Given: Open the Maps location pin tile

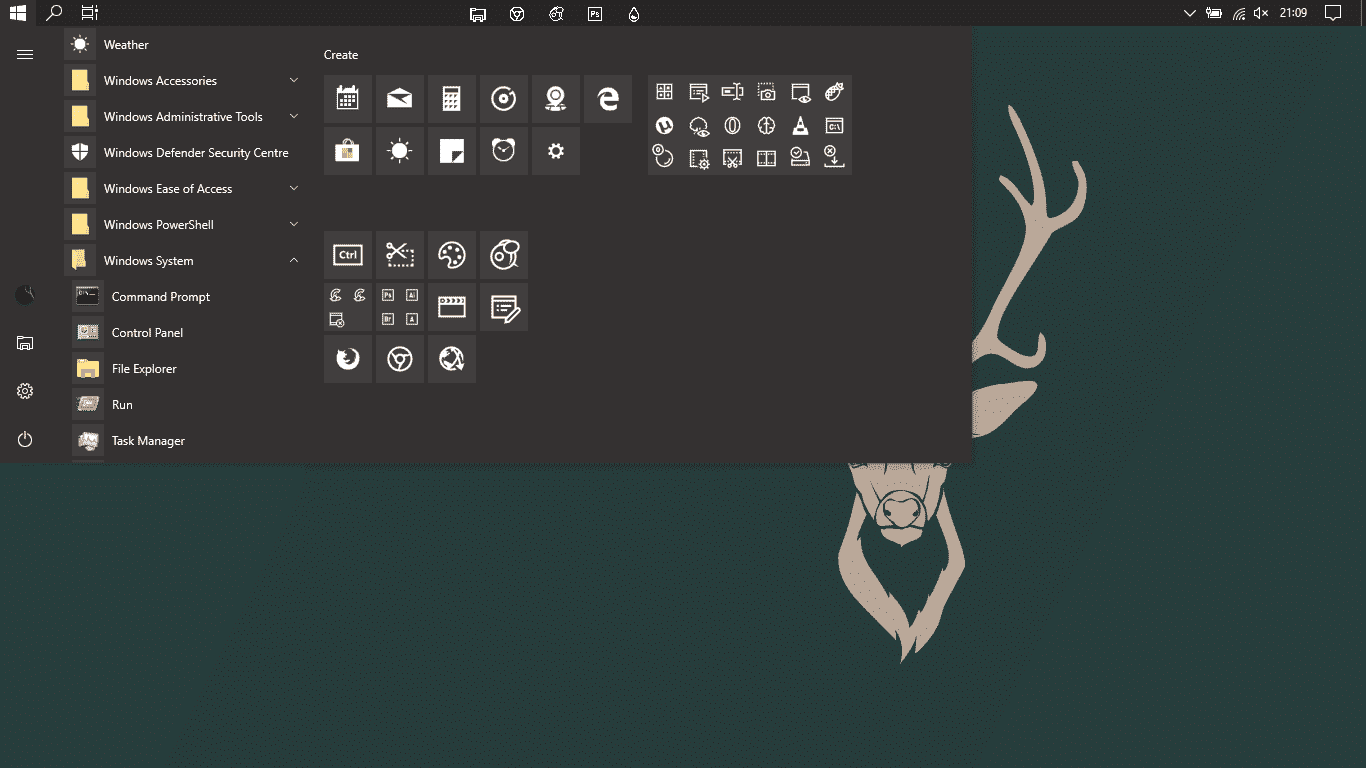Looking at the screenshot, I should [x=556, y=99].
